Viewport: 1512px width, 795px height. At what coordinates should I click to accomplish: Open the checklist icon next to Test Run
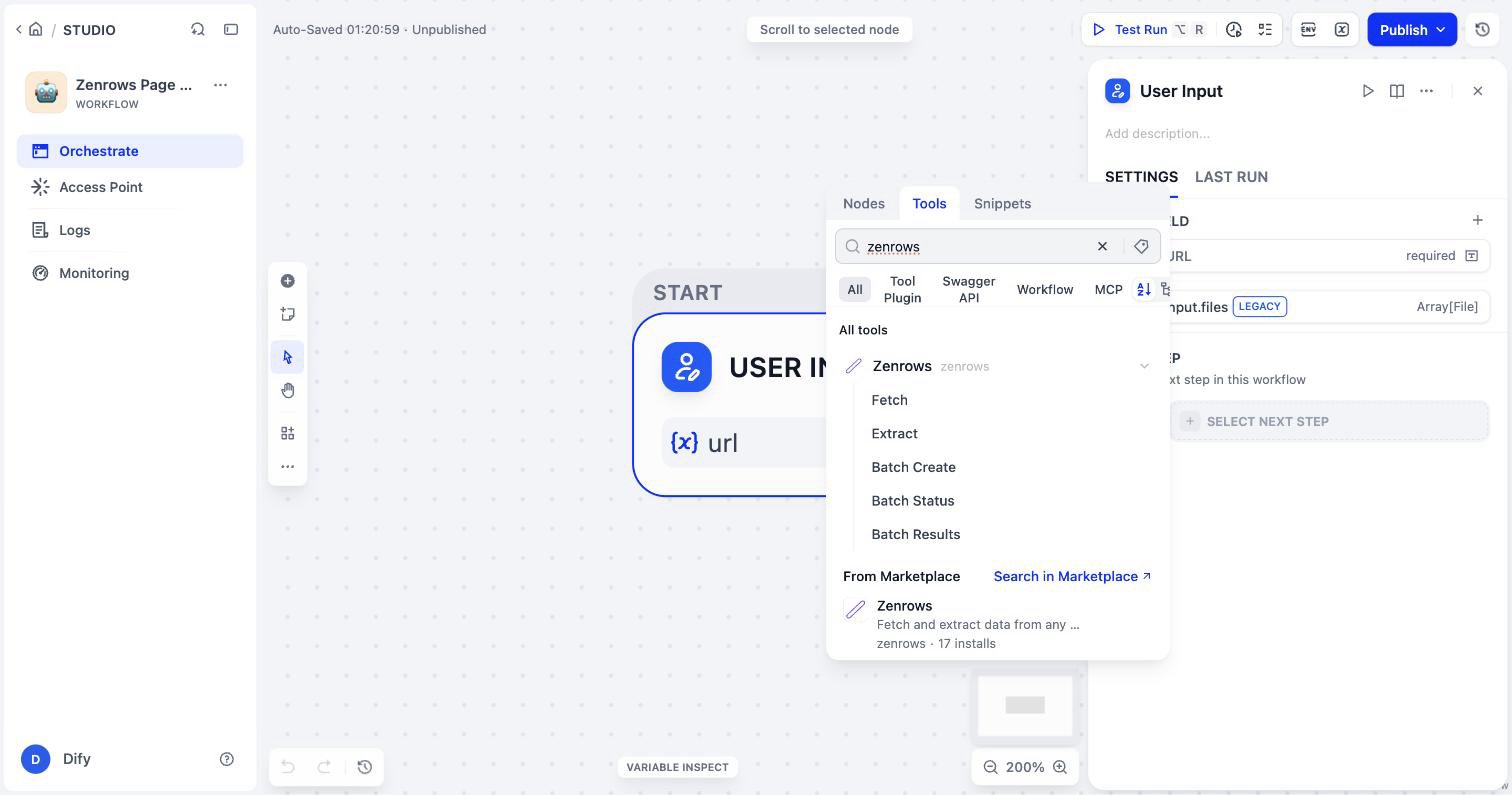(x=1265, y=30)
